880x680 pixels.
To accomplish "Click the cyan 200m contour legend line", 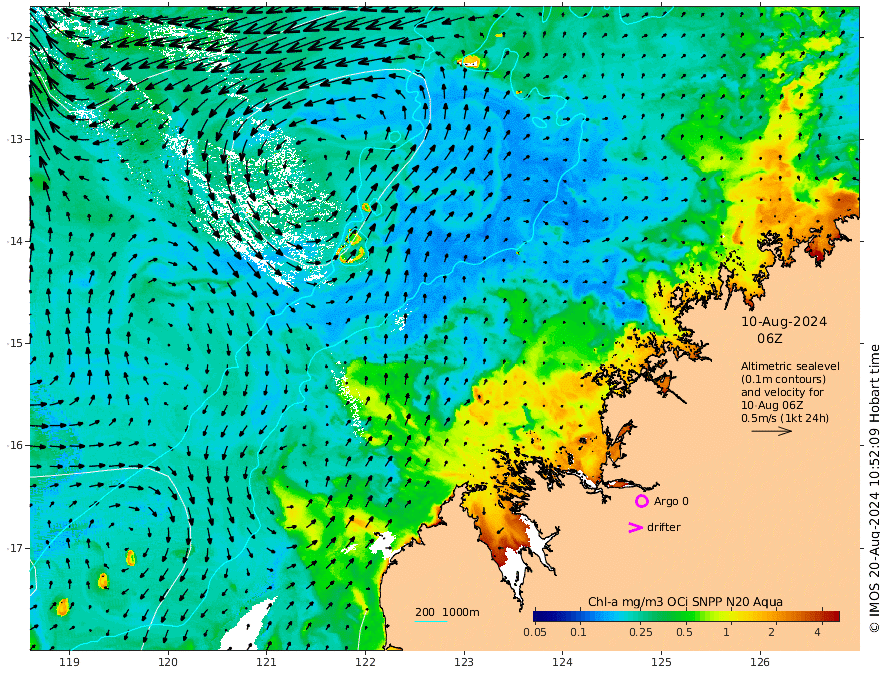I will coord(430,621).
